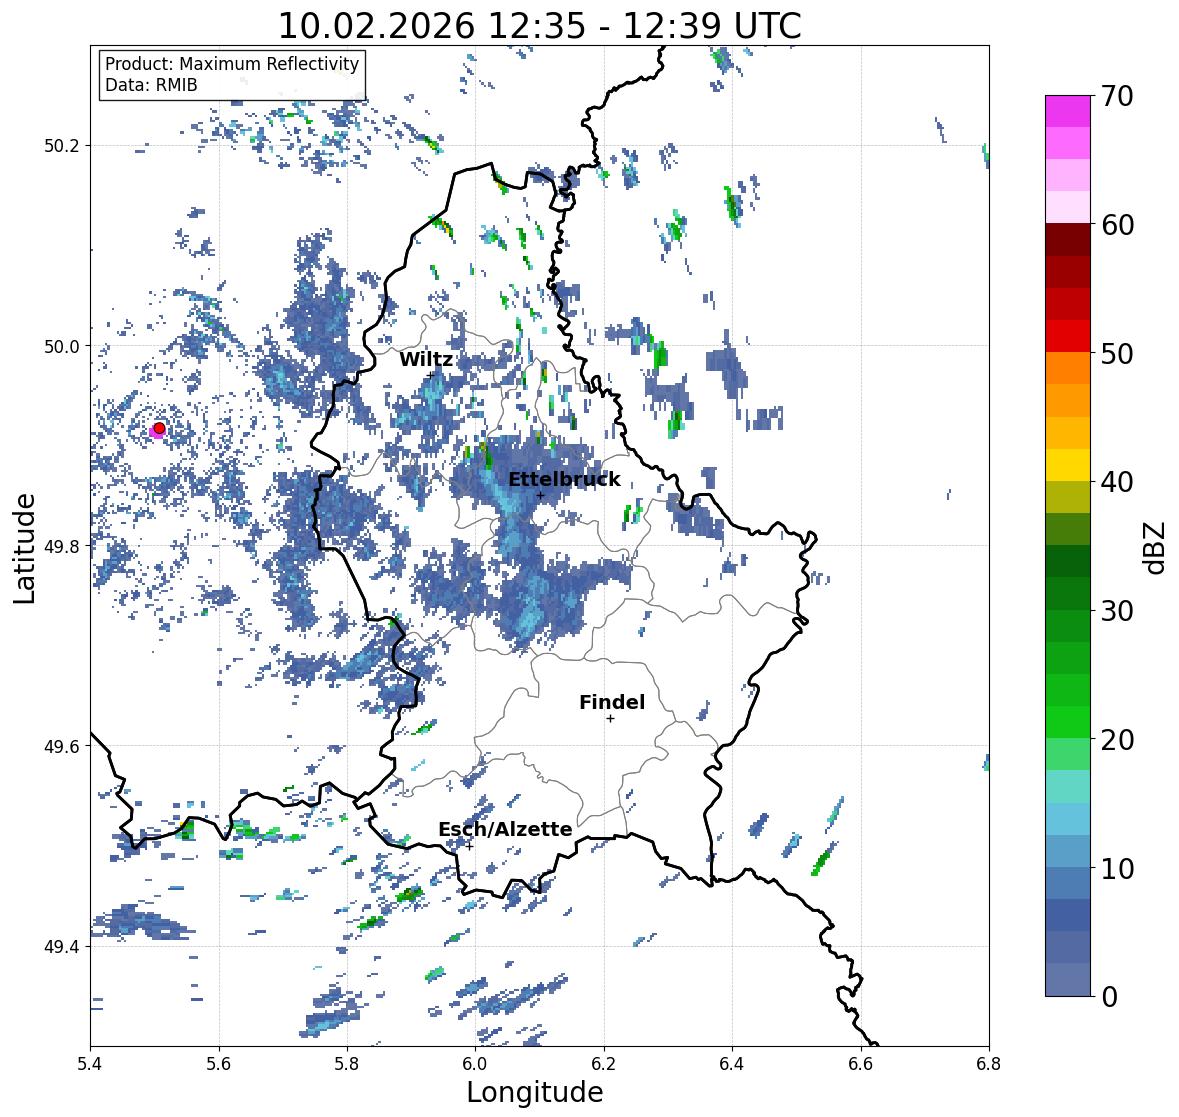The image size is (1179, 1117).
Task: Click the 6.8 longitude tick label
Action: click(x=989, y=1064)
